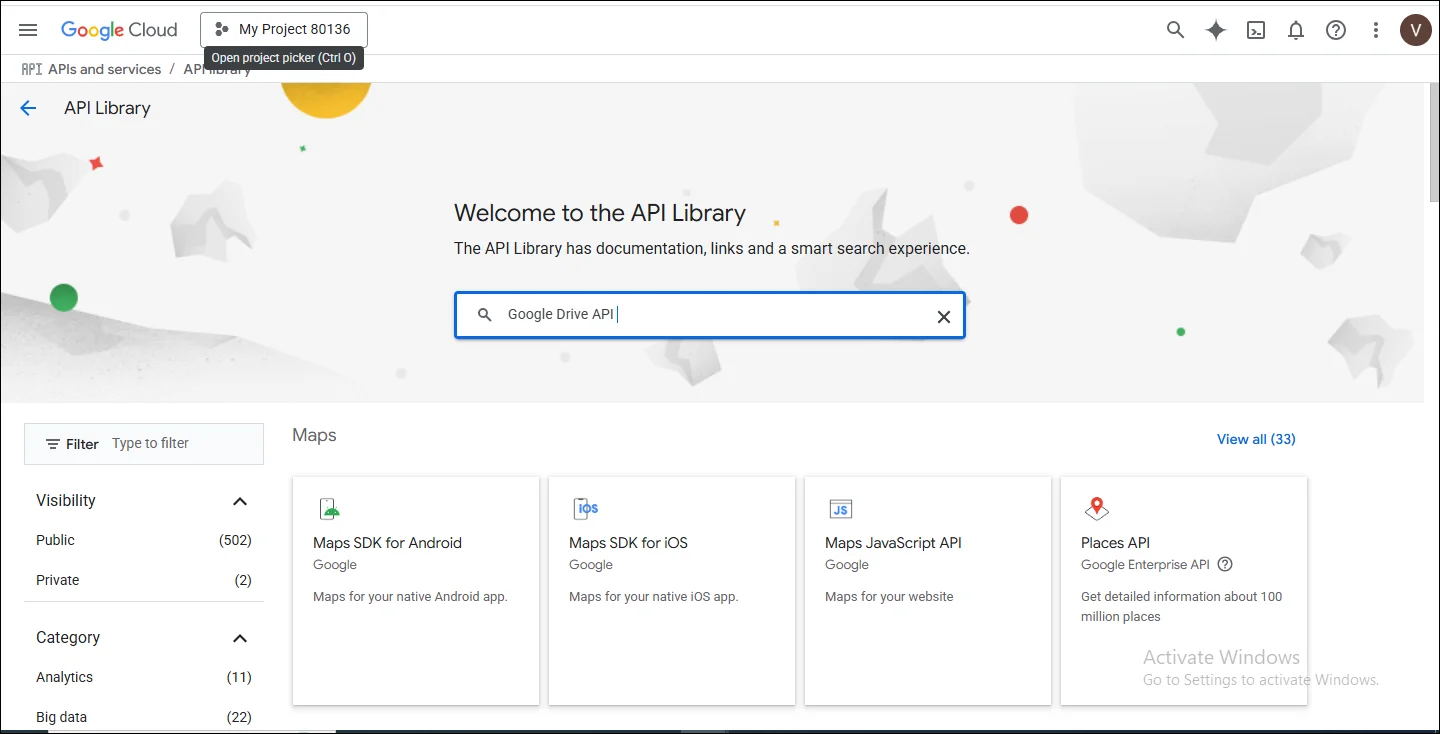Go to APIs and services breadcrumb
Screen dimensions: 1440x734
(104, 69)
